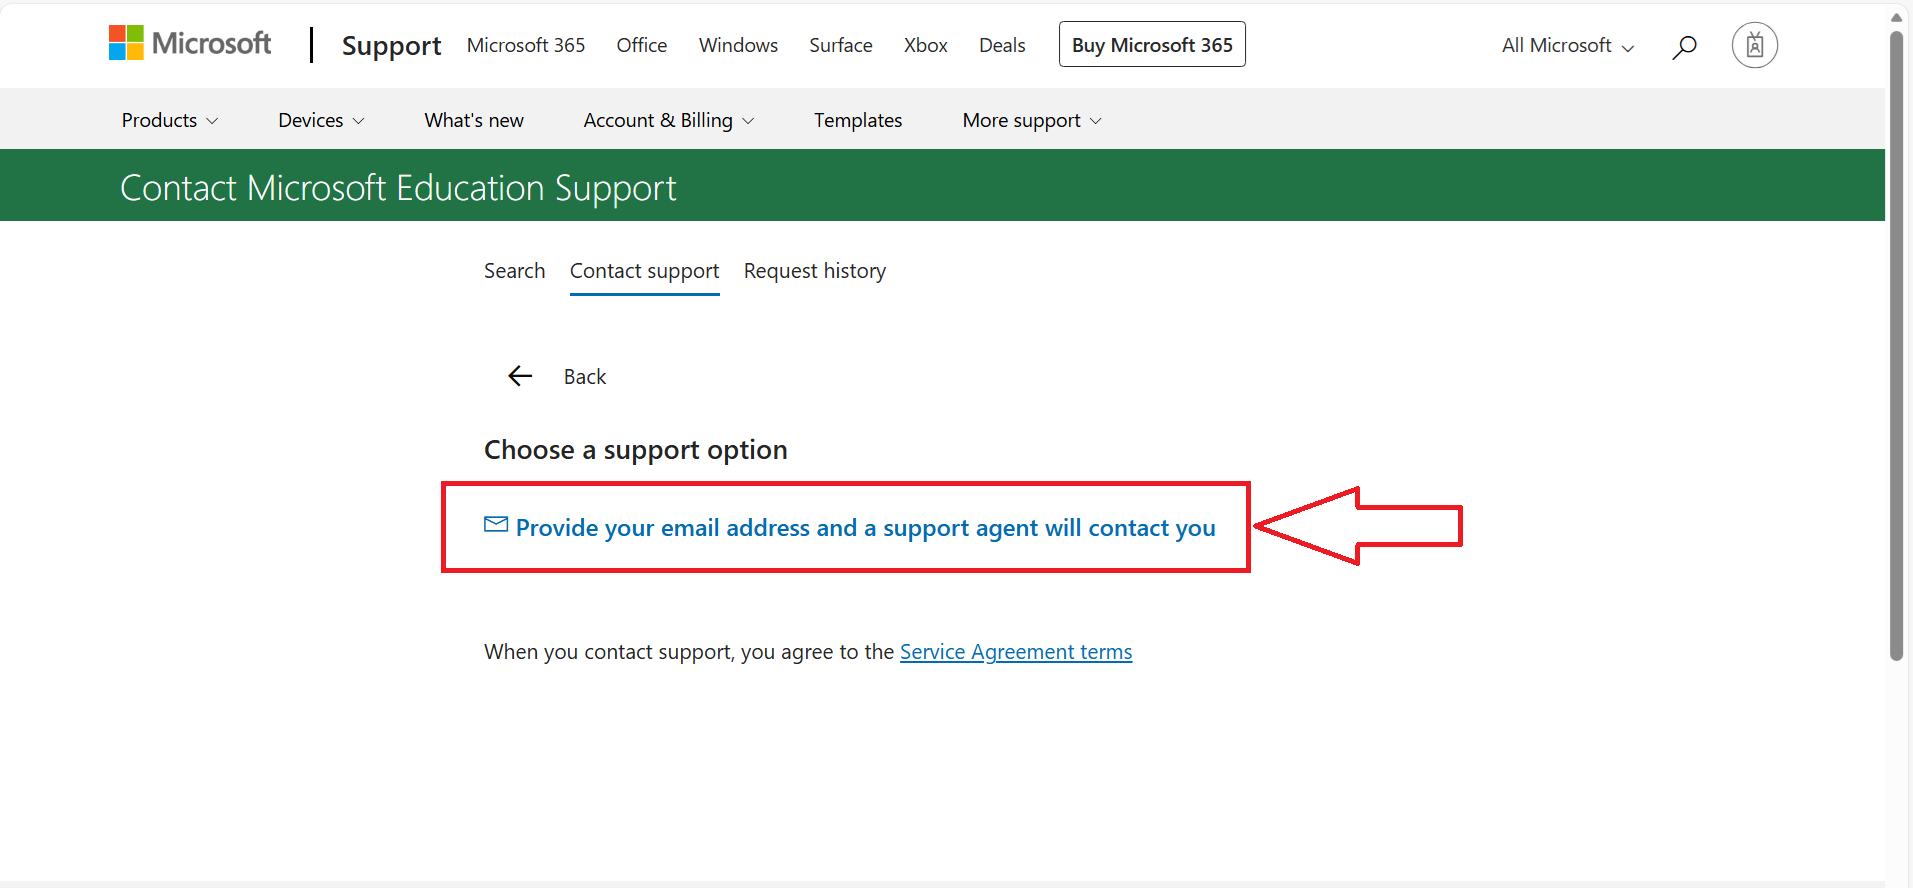Viewport: 1913px width, 888px height.
Task: Open Xbox in the top navigation
Action: tap(926, 45)
